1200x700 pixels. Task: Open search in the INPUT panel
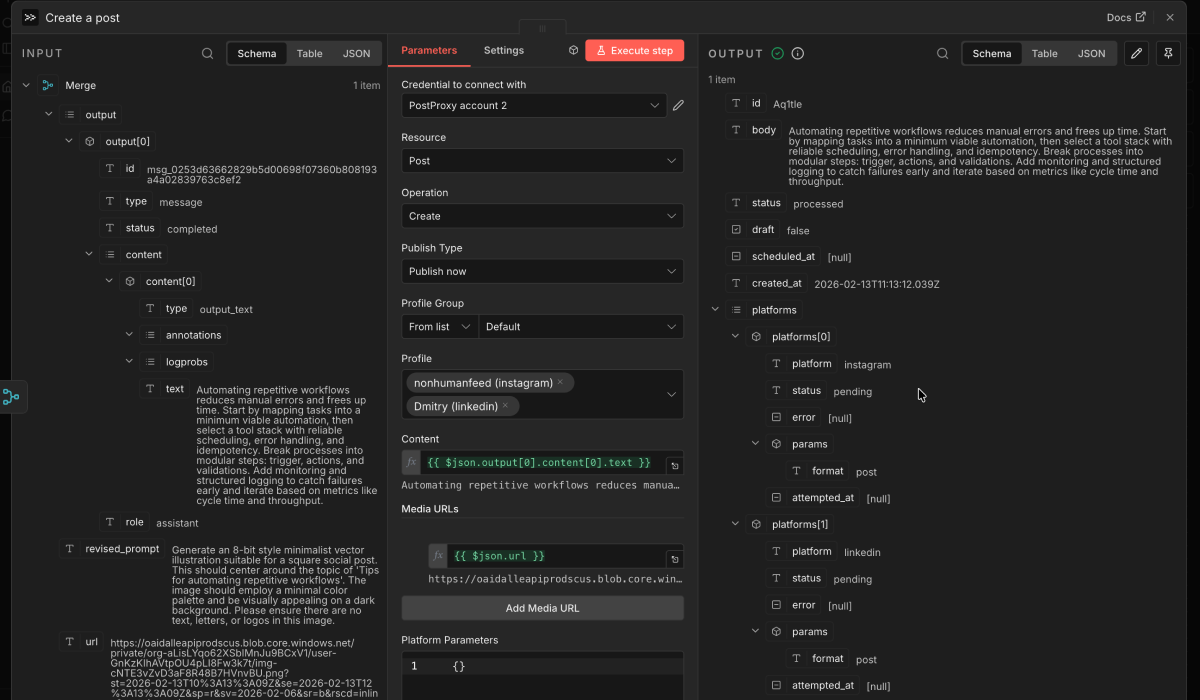click(x=207, y=53)
